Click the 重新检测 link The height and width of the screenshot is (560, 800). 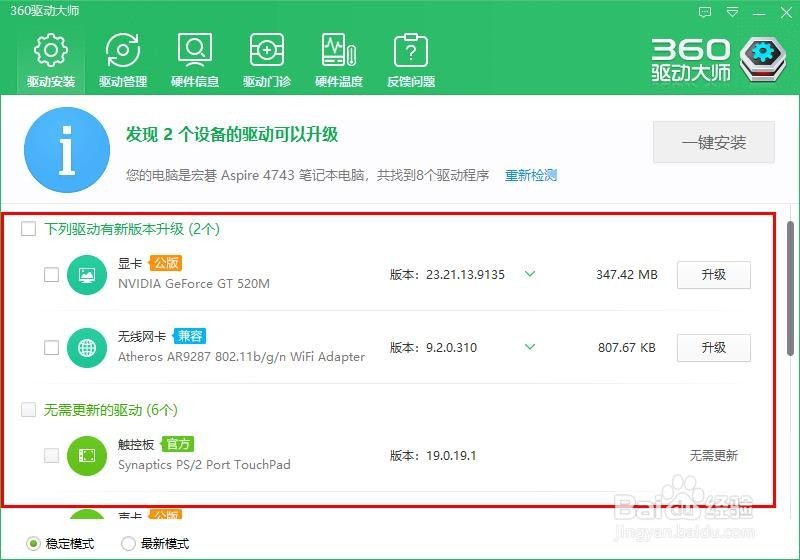[x=531, y=175]
